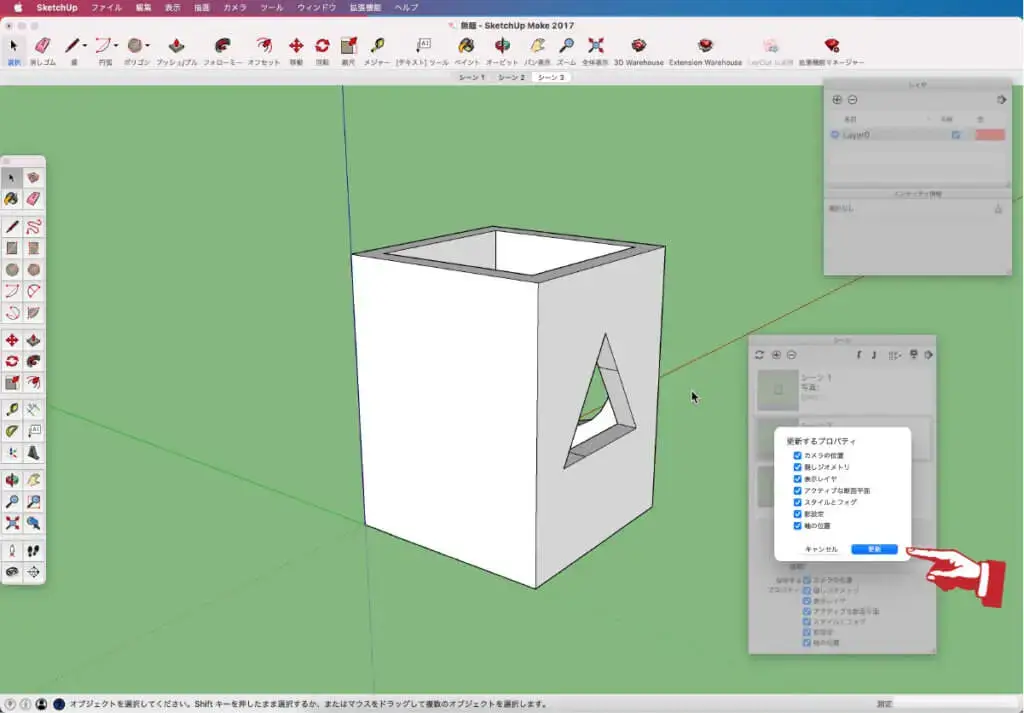Expand the arc tool dropdown arrow
Screen dimensions: 1024x713
pos(117,45)
